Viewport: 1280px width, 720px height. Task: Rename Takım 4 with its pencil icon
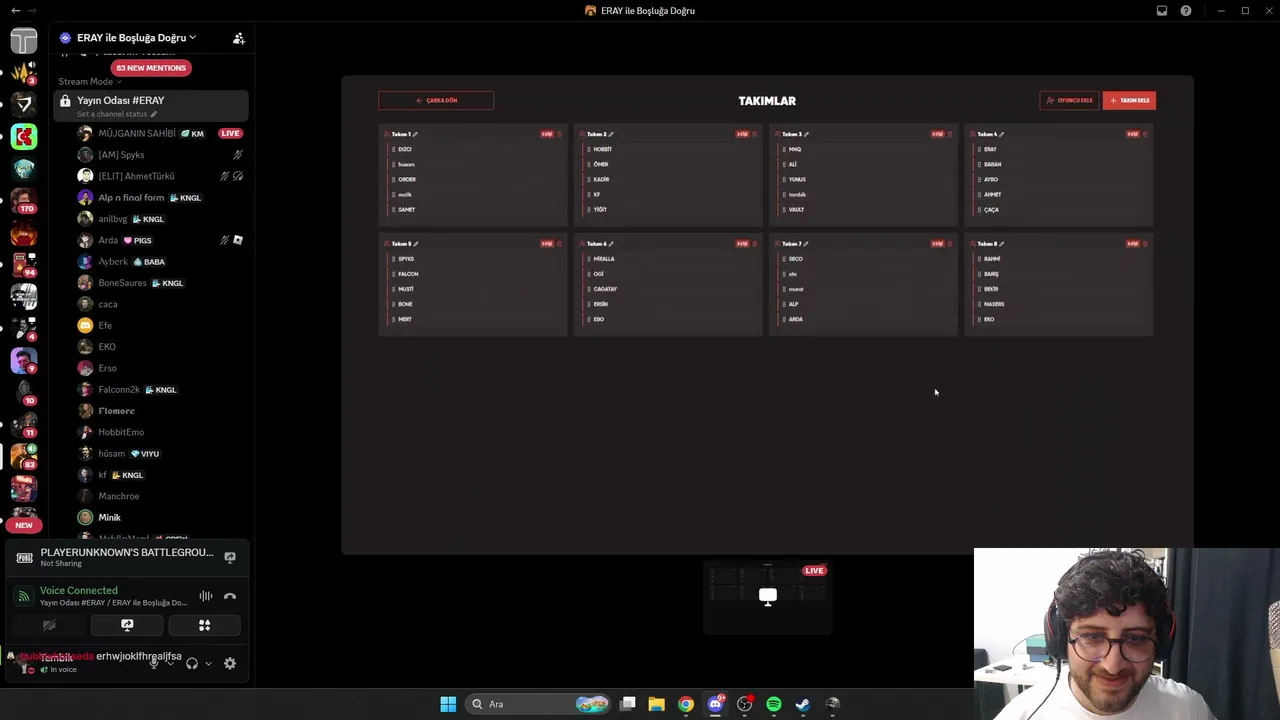click(x=1001, y=134)
